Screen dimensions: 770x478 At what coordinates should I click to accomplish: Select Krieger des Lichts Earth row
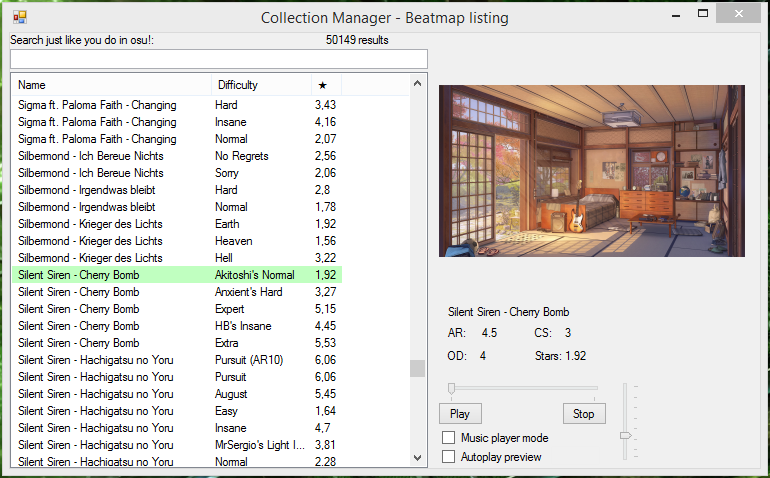point(177,224)
